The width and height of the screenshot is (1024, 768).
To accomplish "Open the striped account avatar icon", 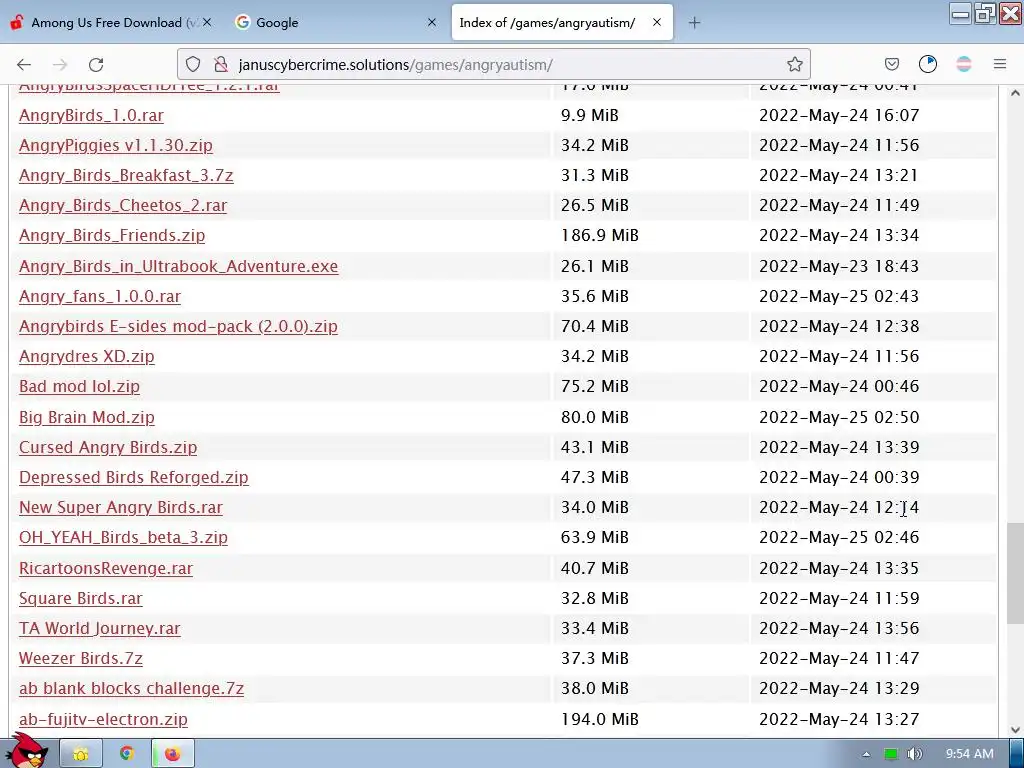I will coord(964,64).
